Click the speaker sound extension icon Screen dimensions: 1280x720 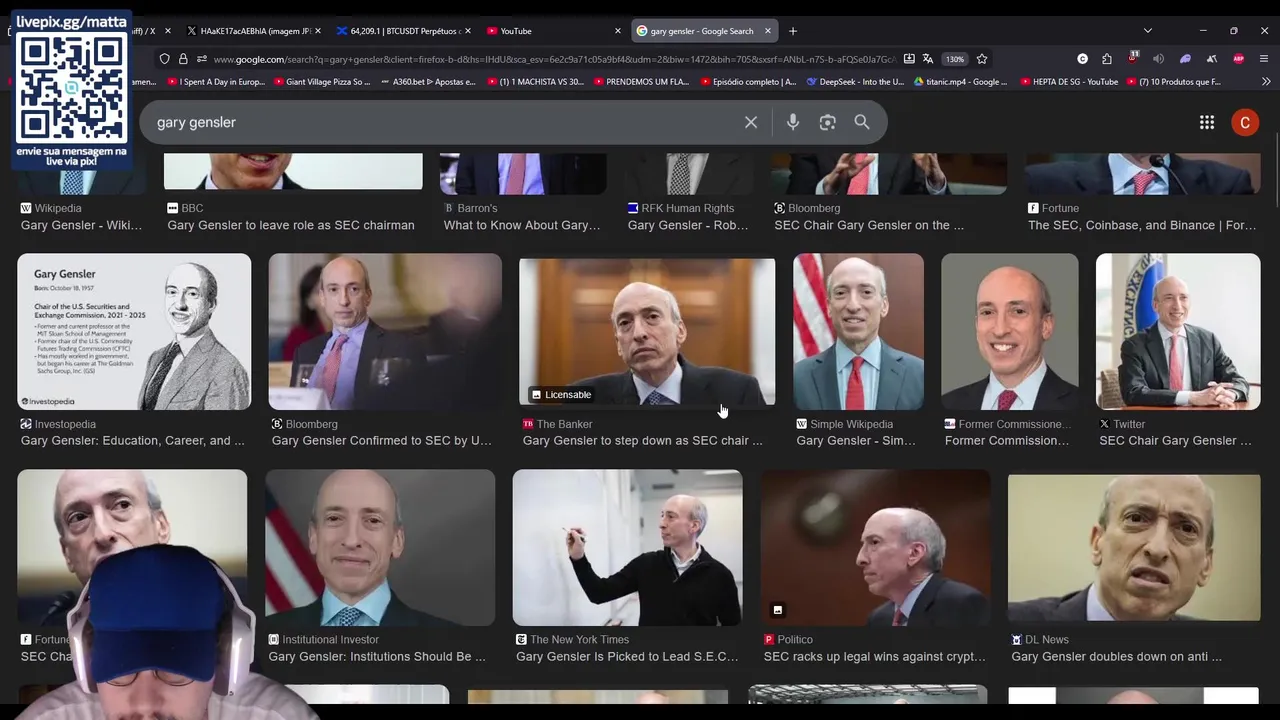[x=1158, y=59]
